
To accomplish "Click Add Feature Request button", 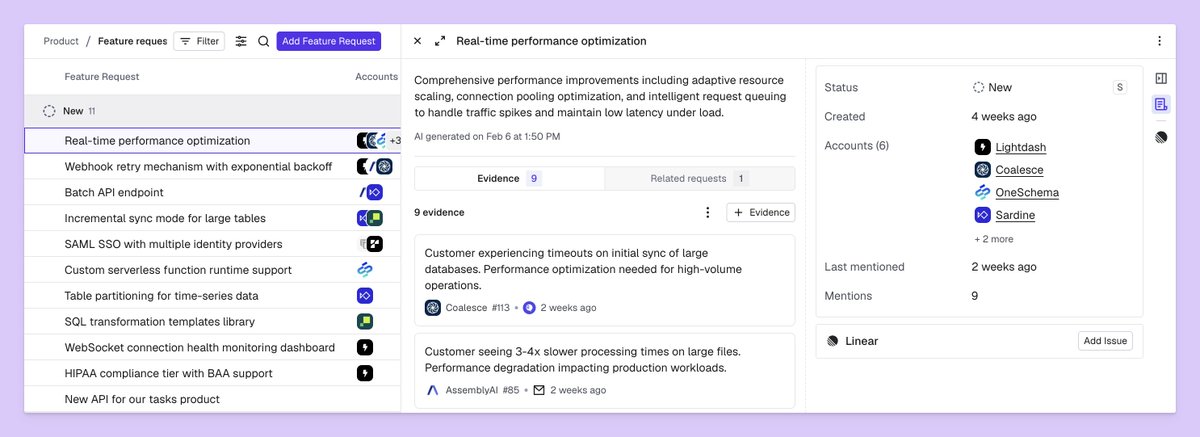I will (329, 41).
